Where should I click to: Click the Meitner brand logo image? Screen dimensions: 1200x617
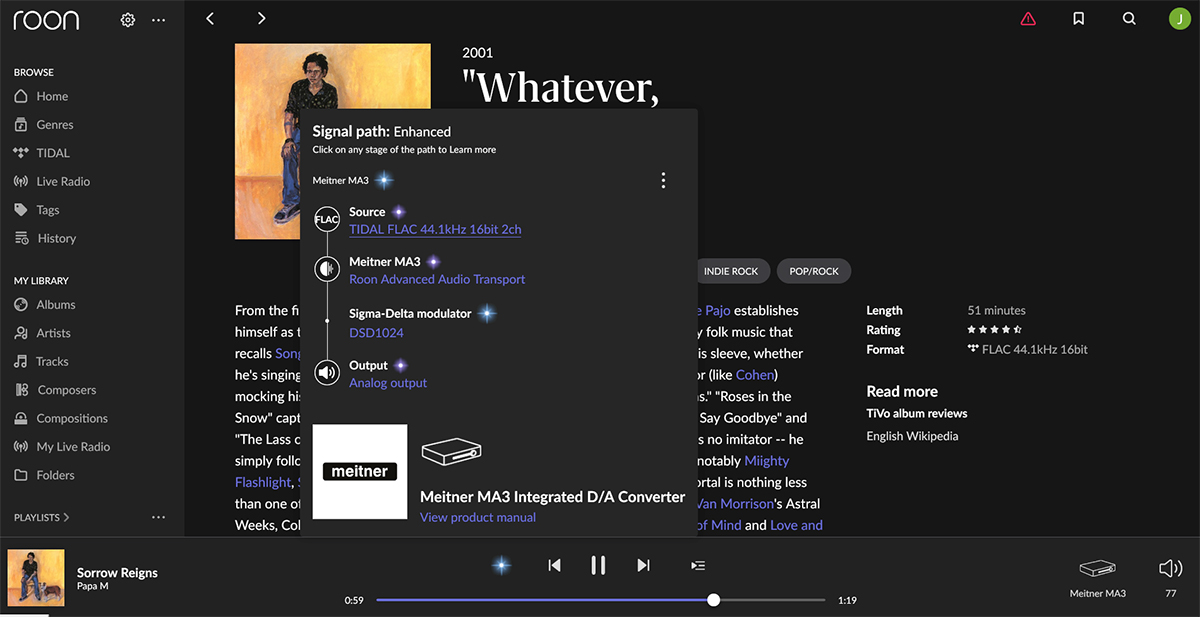(x=360, y=472)
